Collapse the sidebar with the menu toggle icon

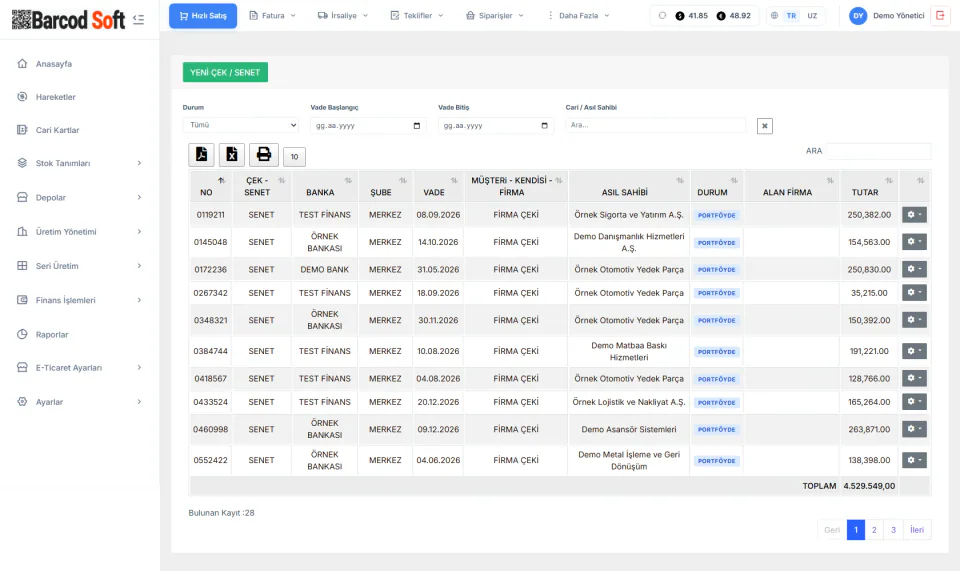coord(138,20)
